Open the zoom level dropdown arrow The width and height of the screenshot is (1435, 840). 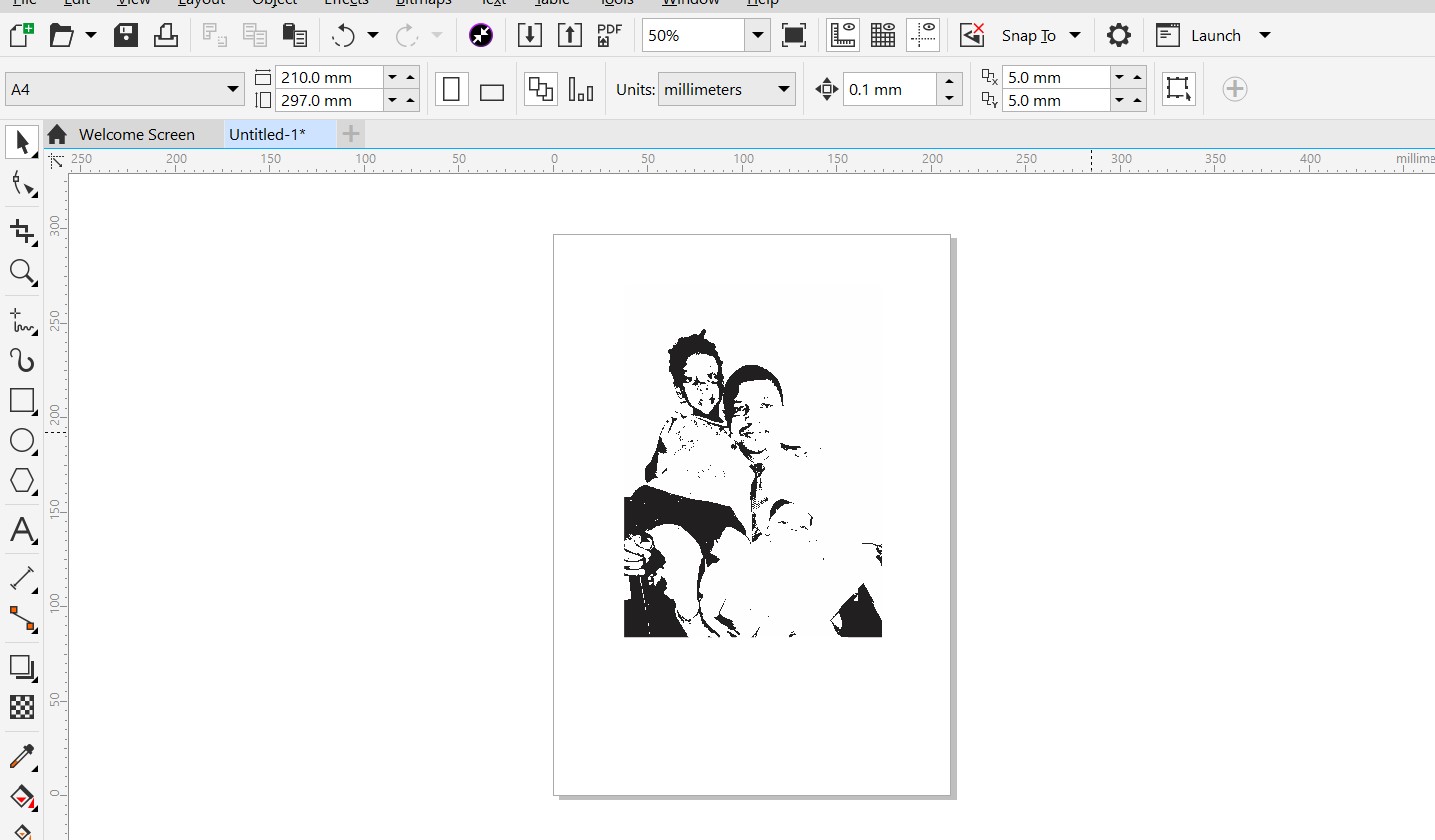pyautogui.click(x=758, y=36)
